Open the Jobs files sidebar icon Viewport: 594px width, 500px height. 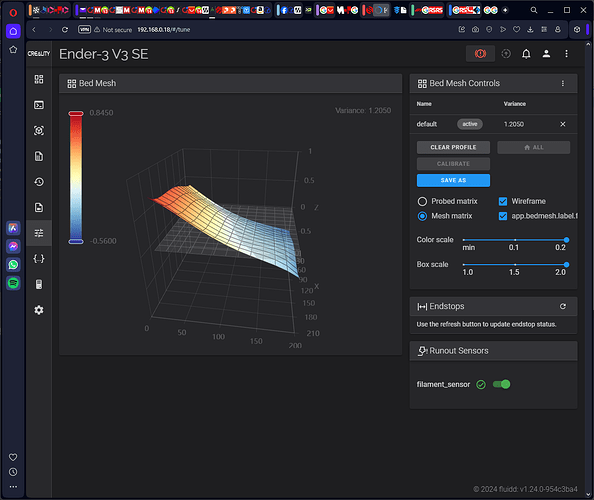39,156
